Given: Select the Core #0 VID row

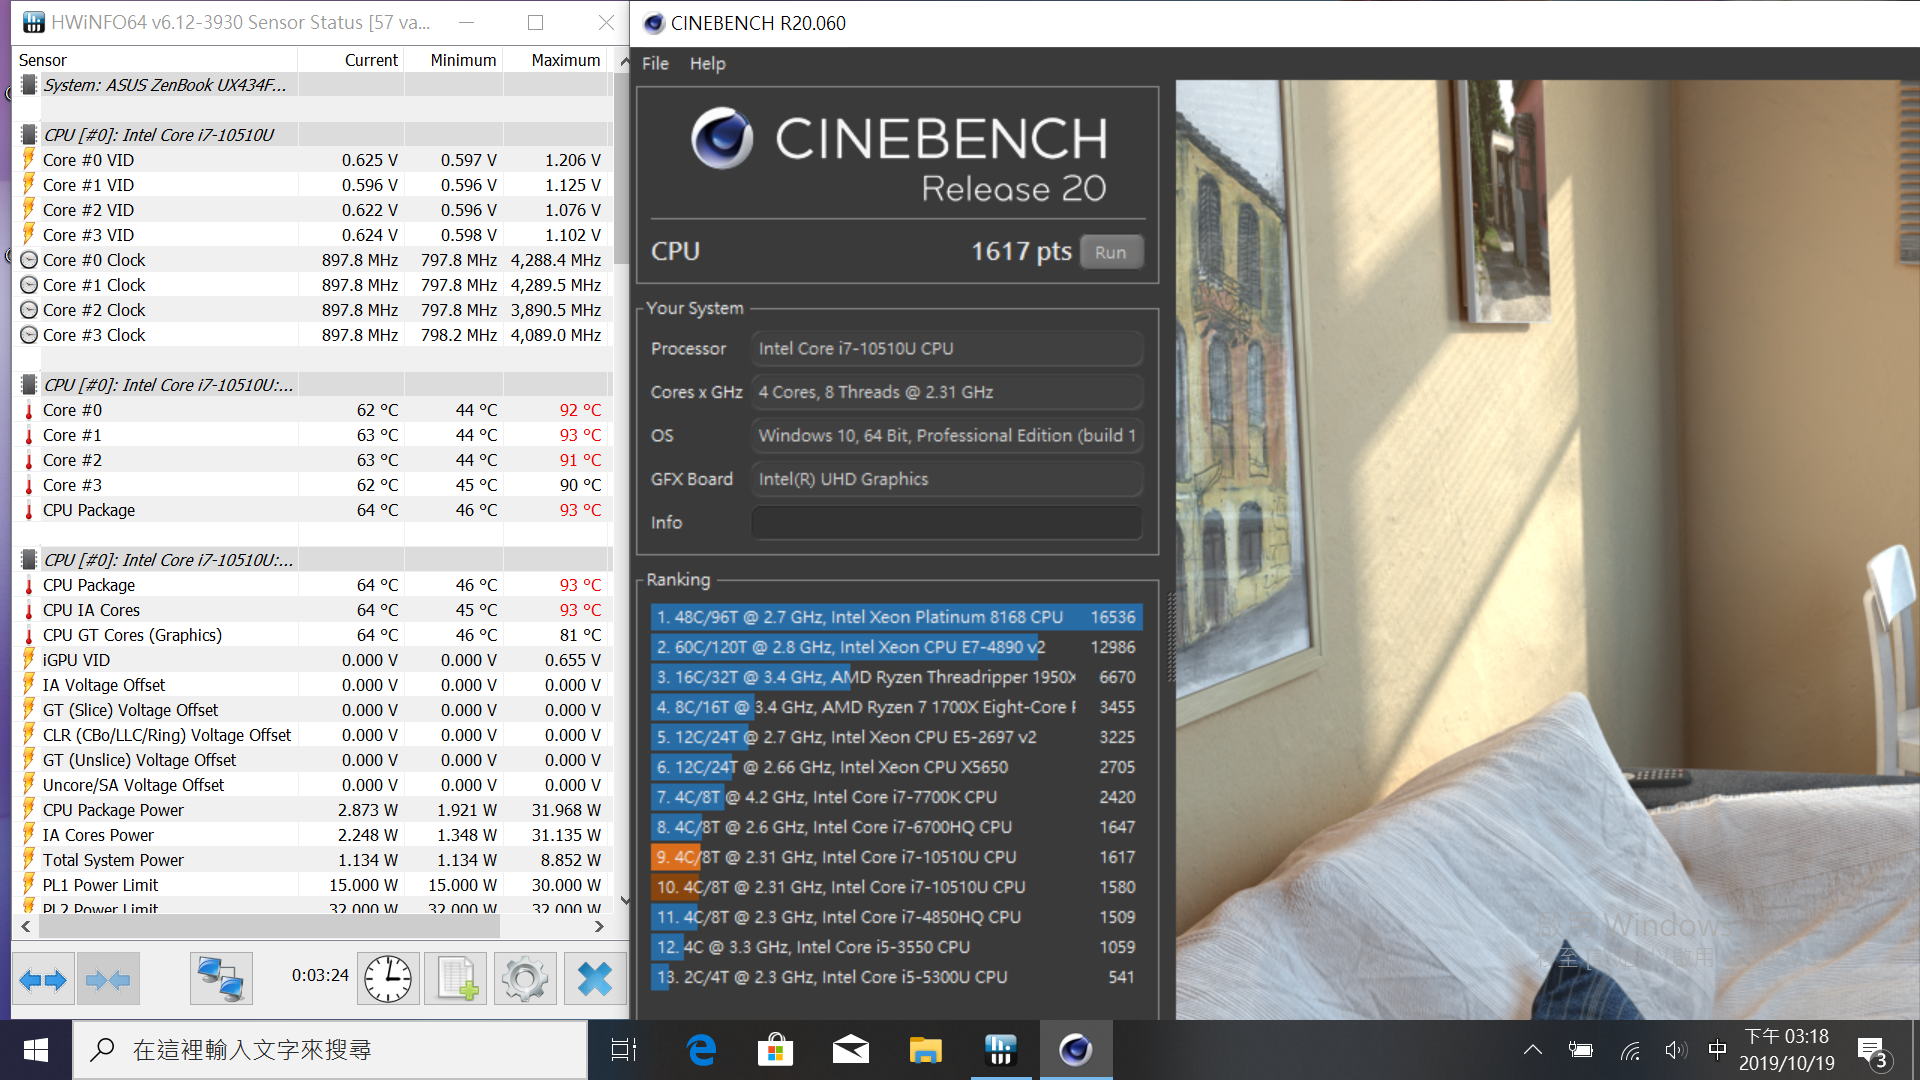Looking at the screenshot, I should (x=311, y=160).
